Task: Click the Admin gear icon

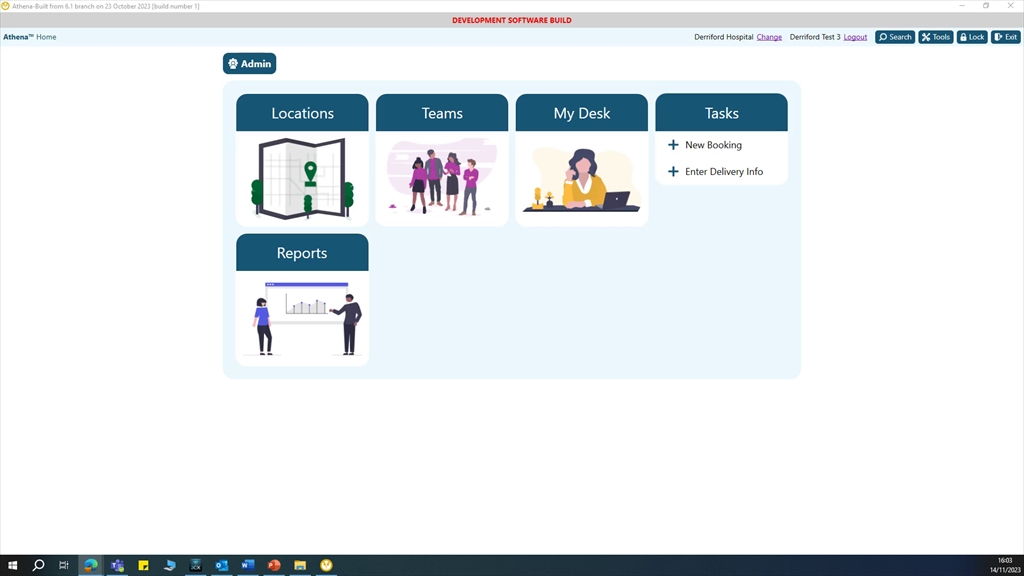Action: pyautogui.click(x=233, y=63)
